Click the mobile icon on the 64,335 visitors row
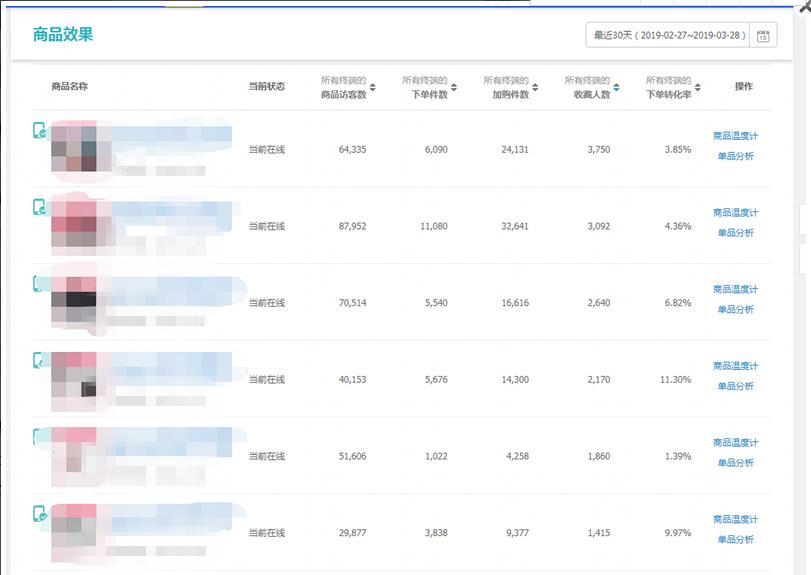The height and width of the screenshot is (575, 811). (x=40, y=131)
